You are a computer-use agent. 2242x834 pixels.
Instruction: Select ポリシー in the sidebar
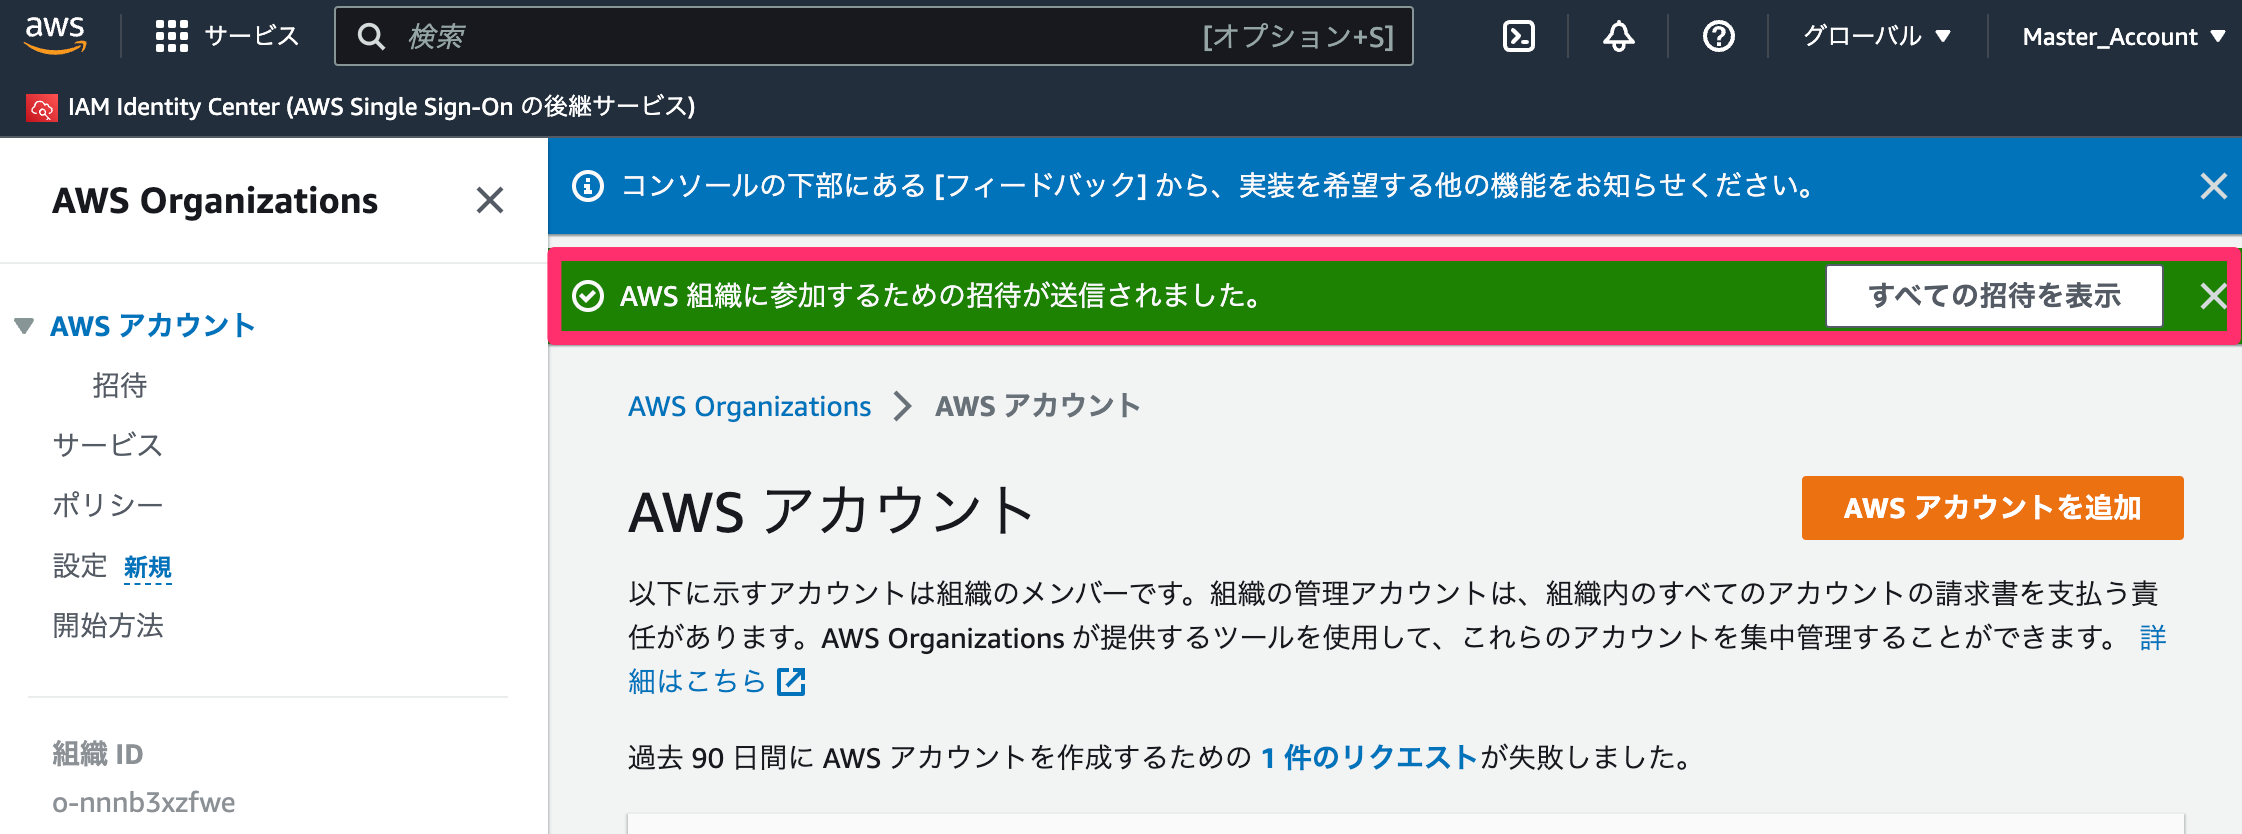[108, 506]
